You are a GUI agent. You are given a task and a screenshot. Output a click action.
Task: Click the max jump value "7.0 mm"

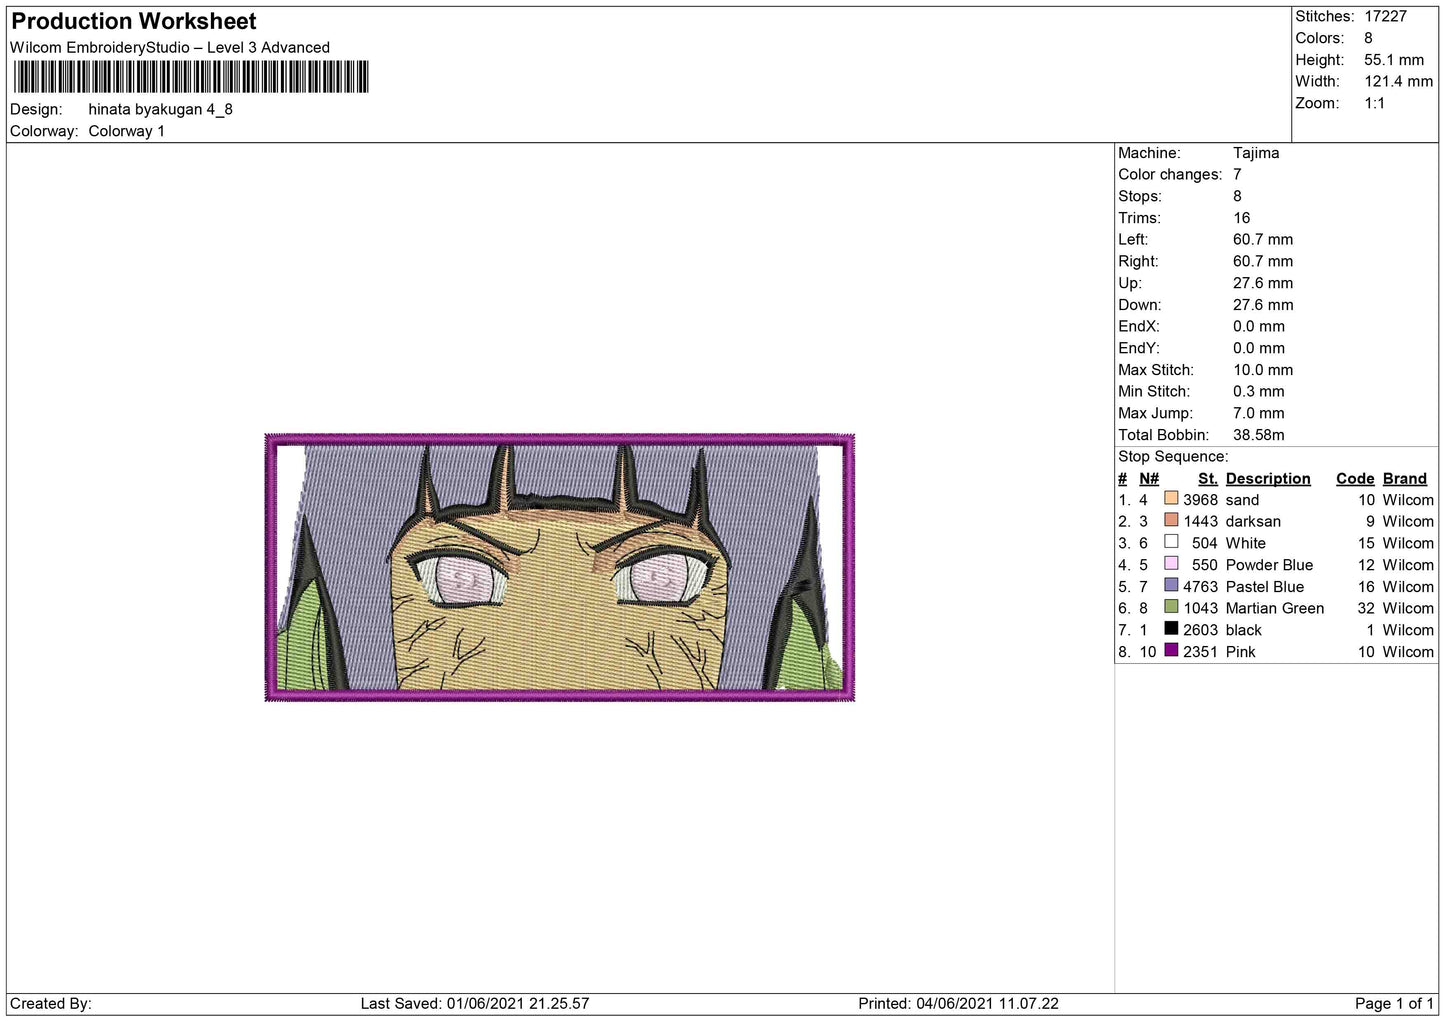[x=1259, y=413]
